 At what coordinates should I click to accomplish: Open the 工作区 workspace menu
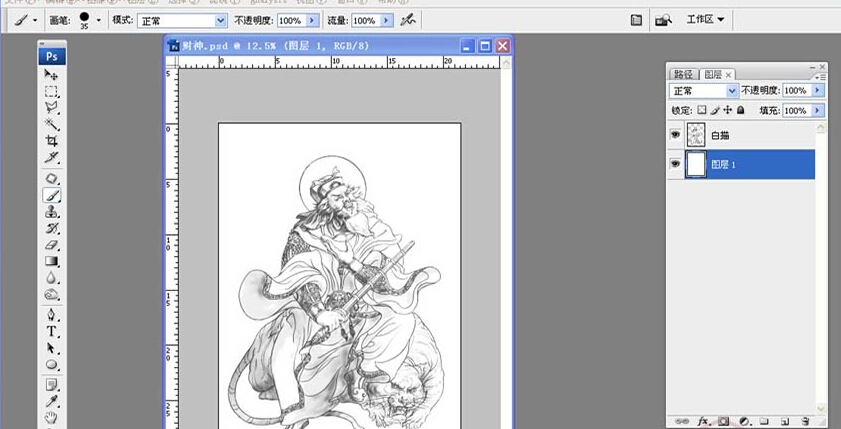coord(705,20)
